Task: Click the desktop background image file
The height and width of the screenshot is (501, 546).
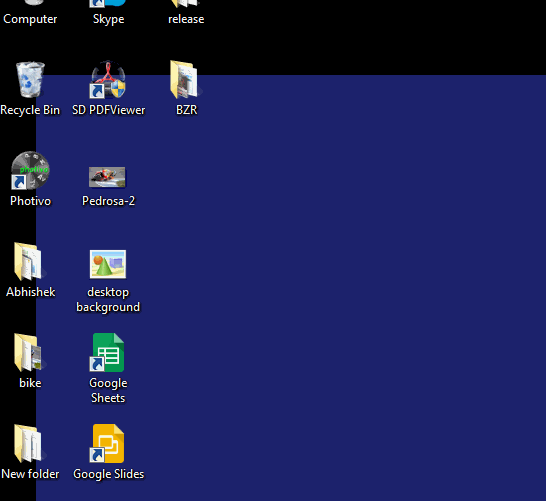Action: (108, 264)
